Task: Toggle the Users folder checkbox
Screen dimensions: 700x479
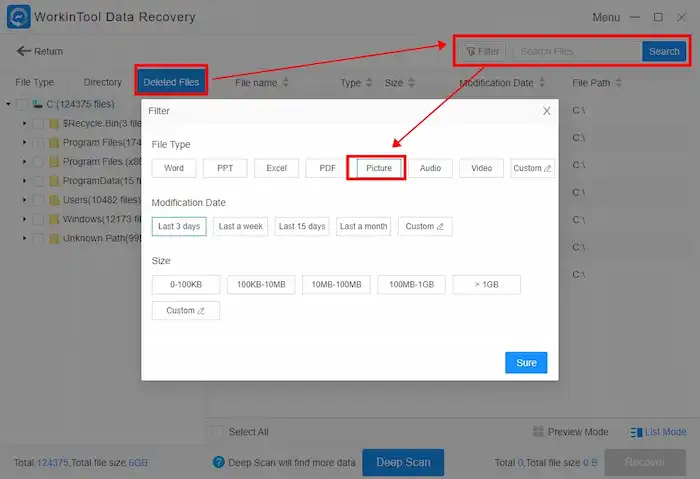Action: coord(38,200)
